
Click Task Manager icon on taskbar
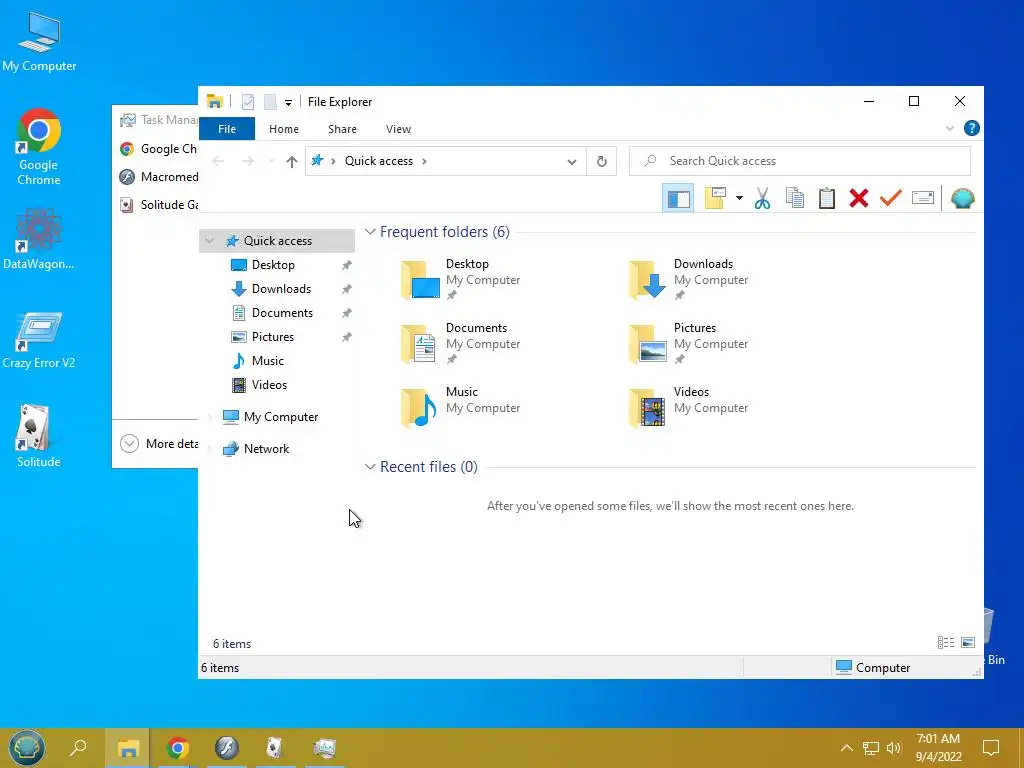(x=325, y=748)
